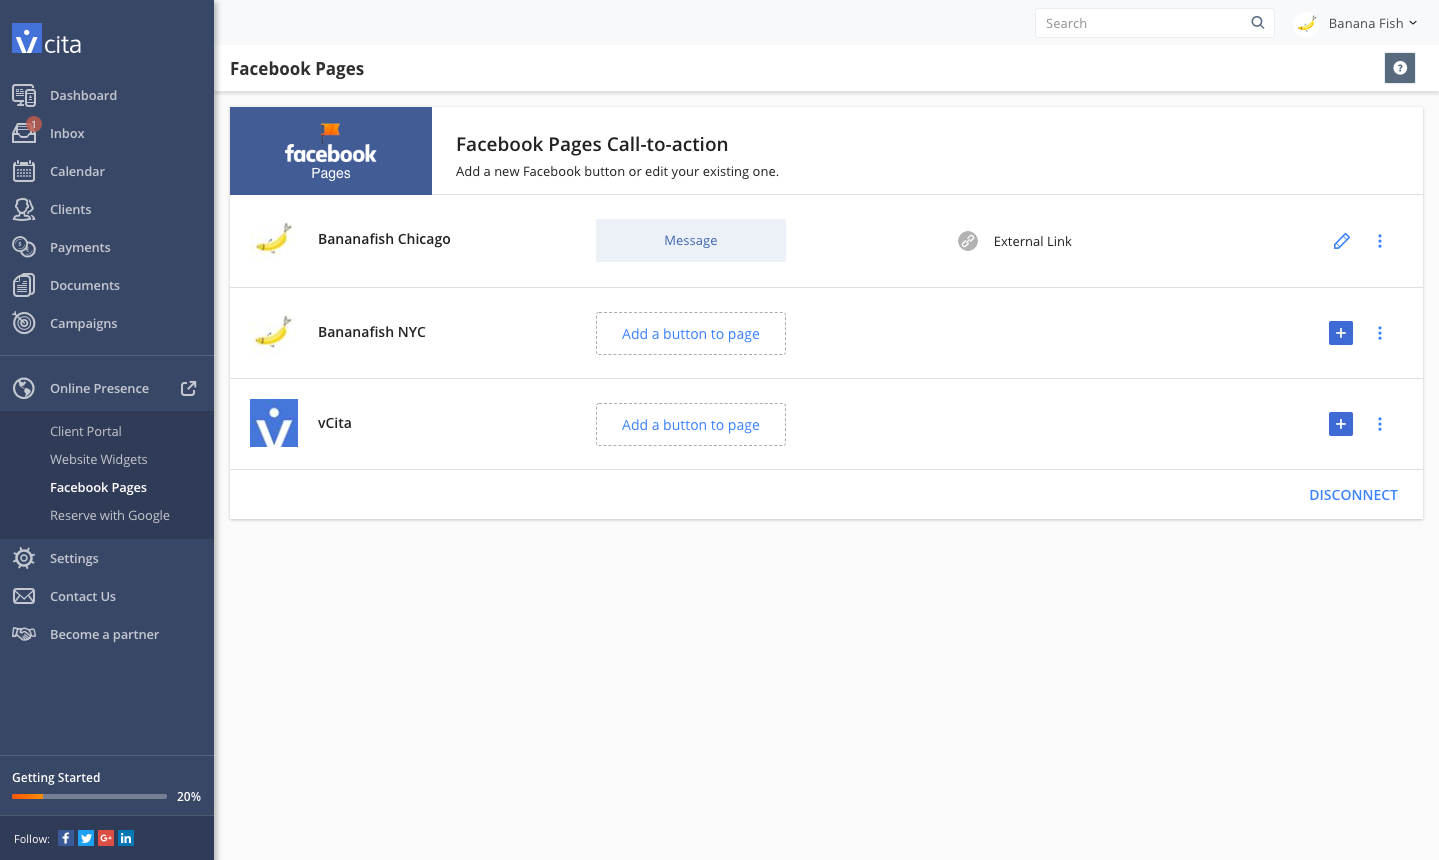
Task: Click the vcita logo
Action: [47, 40]
